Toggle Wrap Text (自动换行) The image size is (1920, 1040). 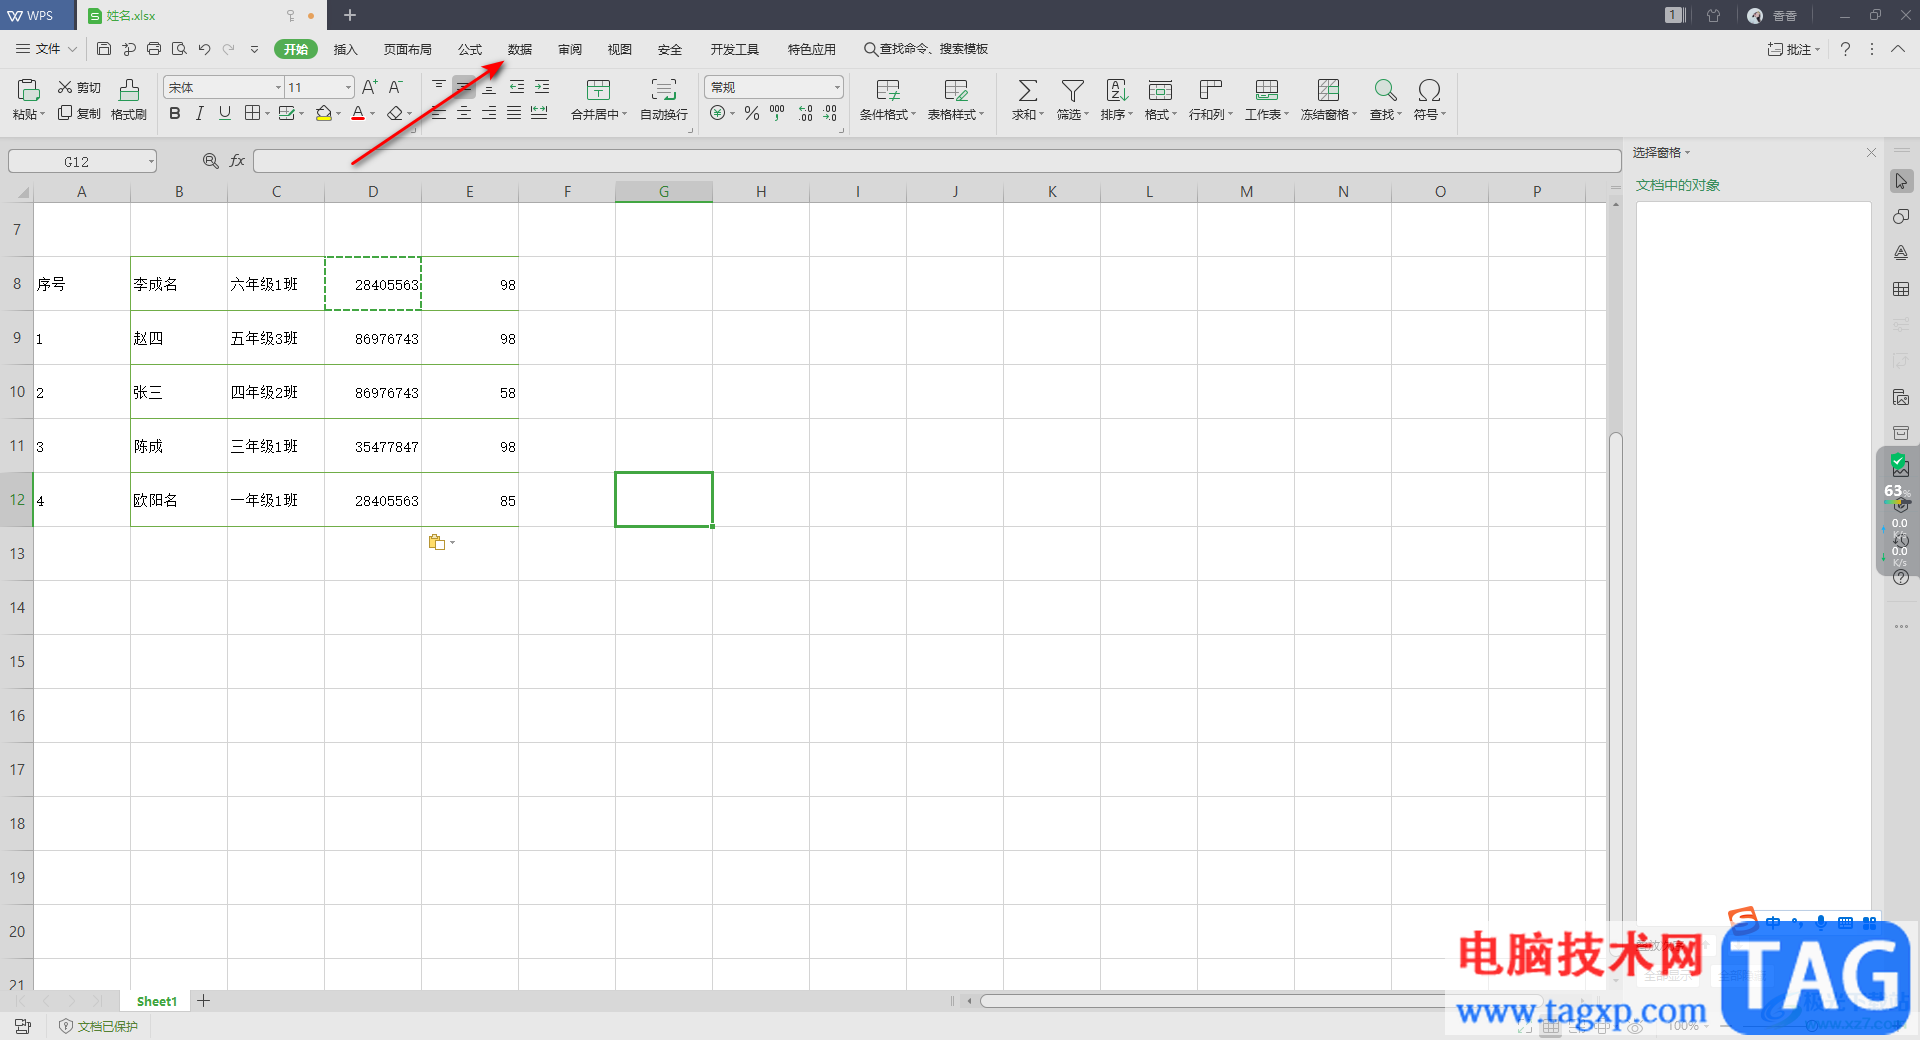tap(664, 99)
